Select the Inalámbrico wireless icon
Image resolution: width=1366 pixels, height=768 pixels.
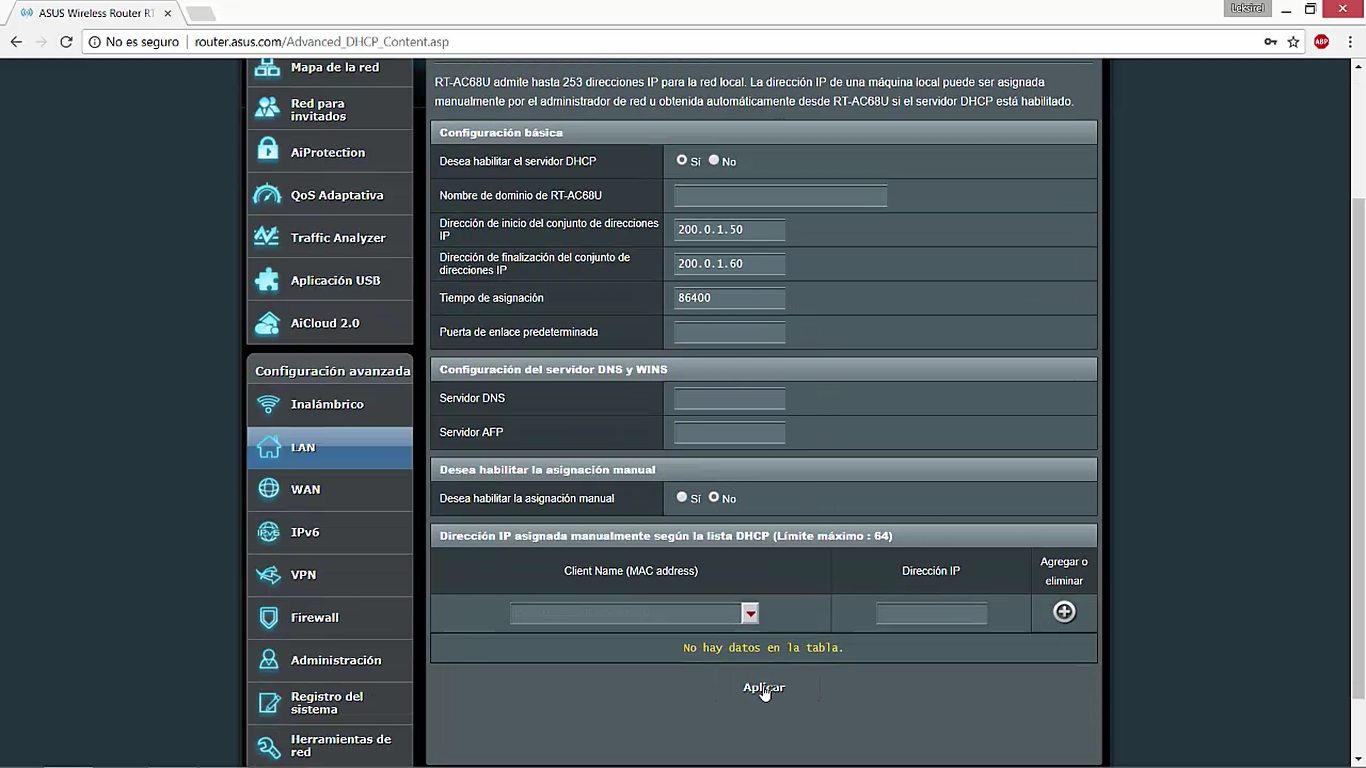[268, 404]
